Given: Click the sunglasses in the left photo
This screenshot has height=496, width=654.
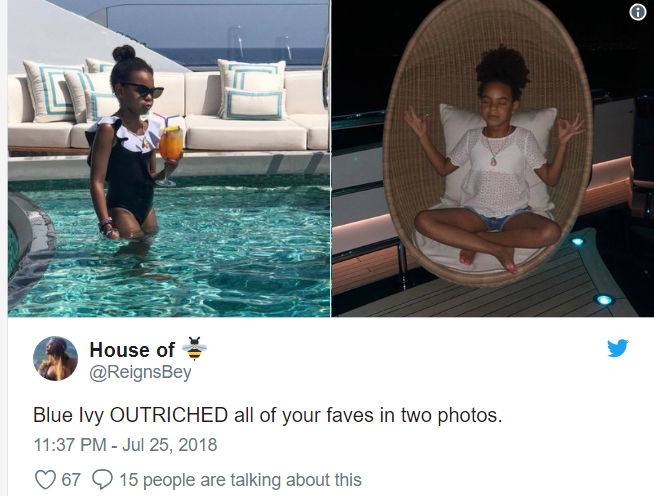Looking at the screenshot, I should pyautogui.click(x=144, y=90).
